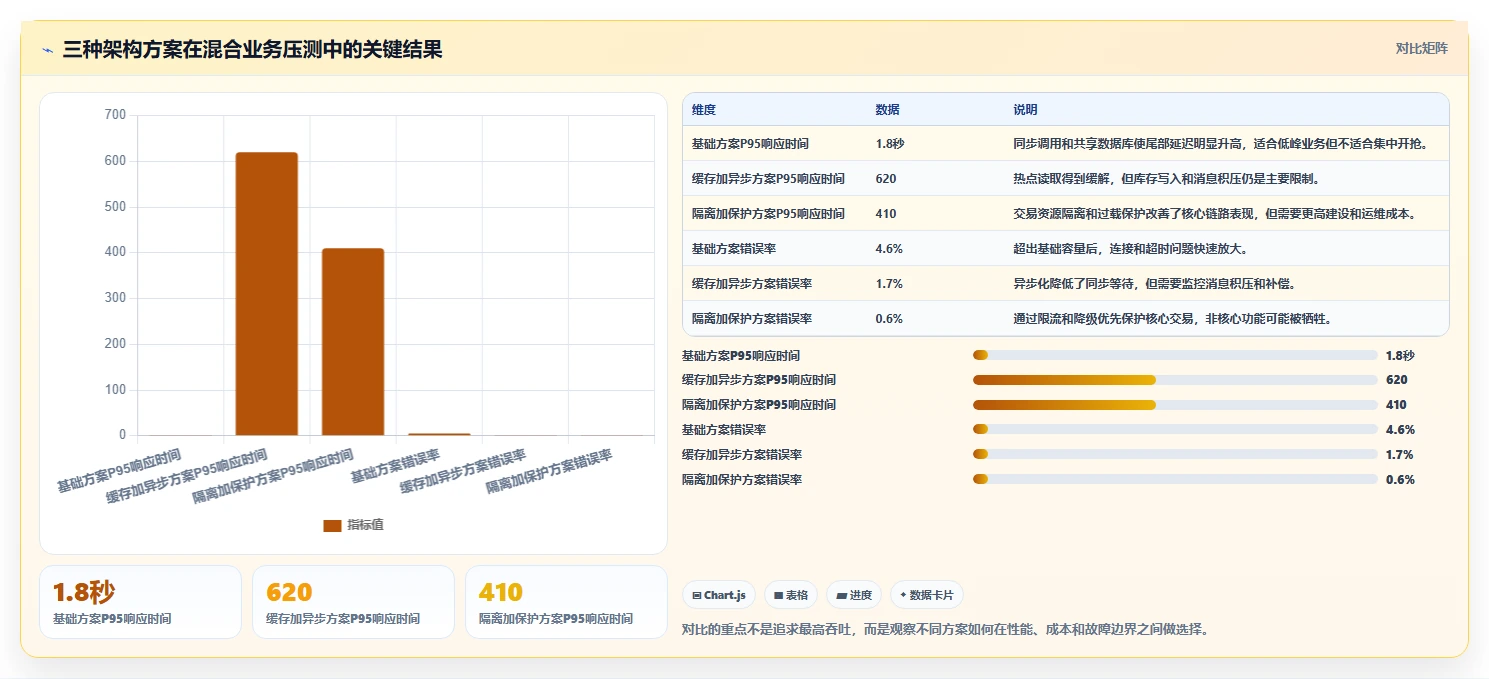The image size is (1489, 679).
Task: Click progress bar for 隔离加保护方案P95响应时间 (410)
Action: pos(1175,405)
